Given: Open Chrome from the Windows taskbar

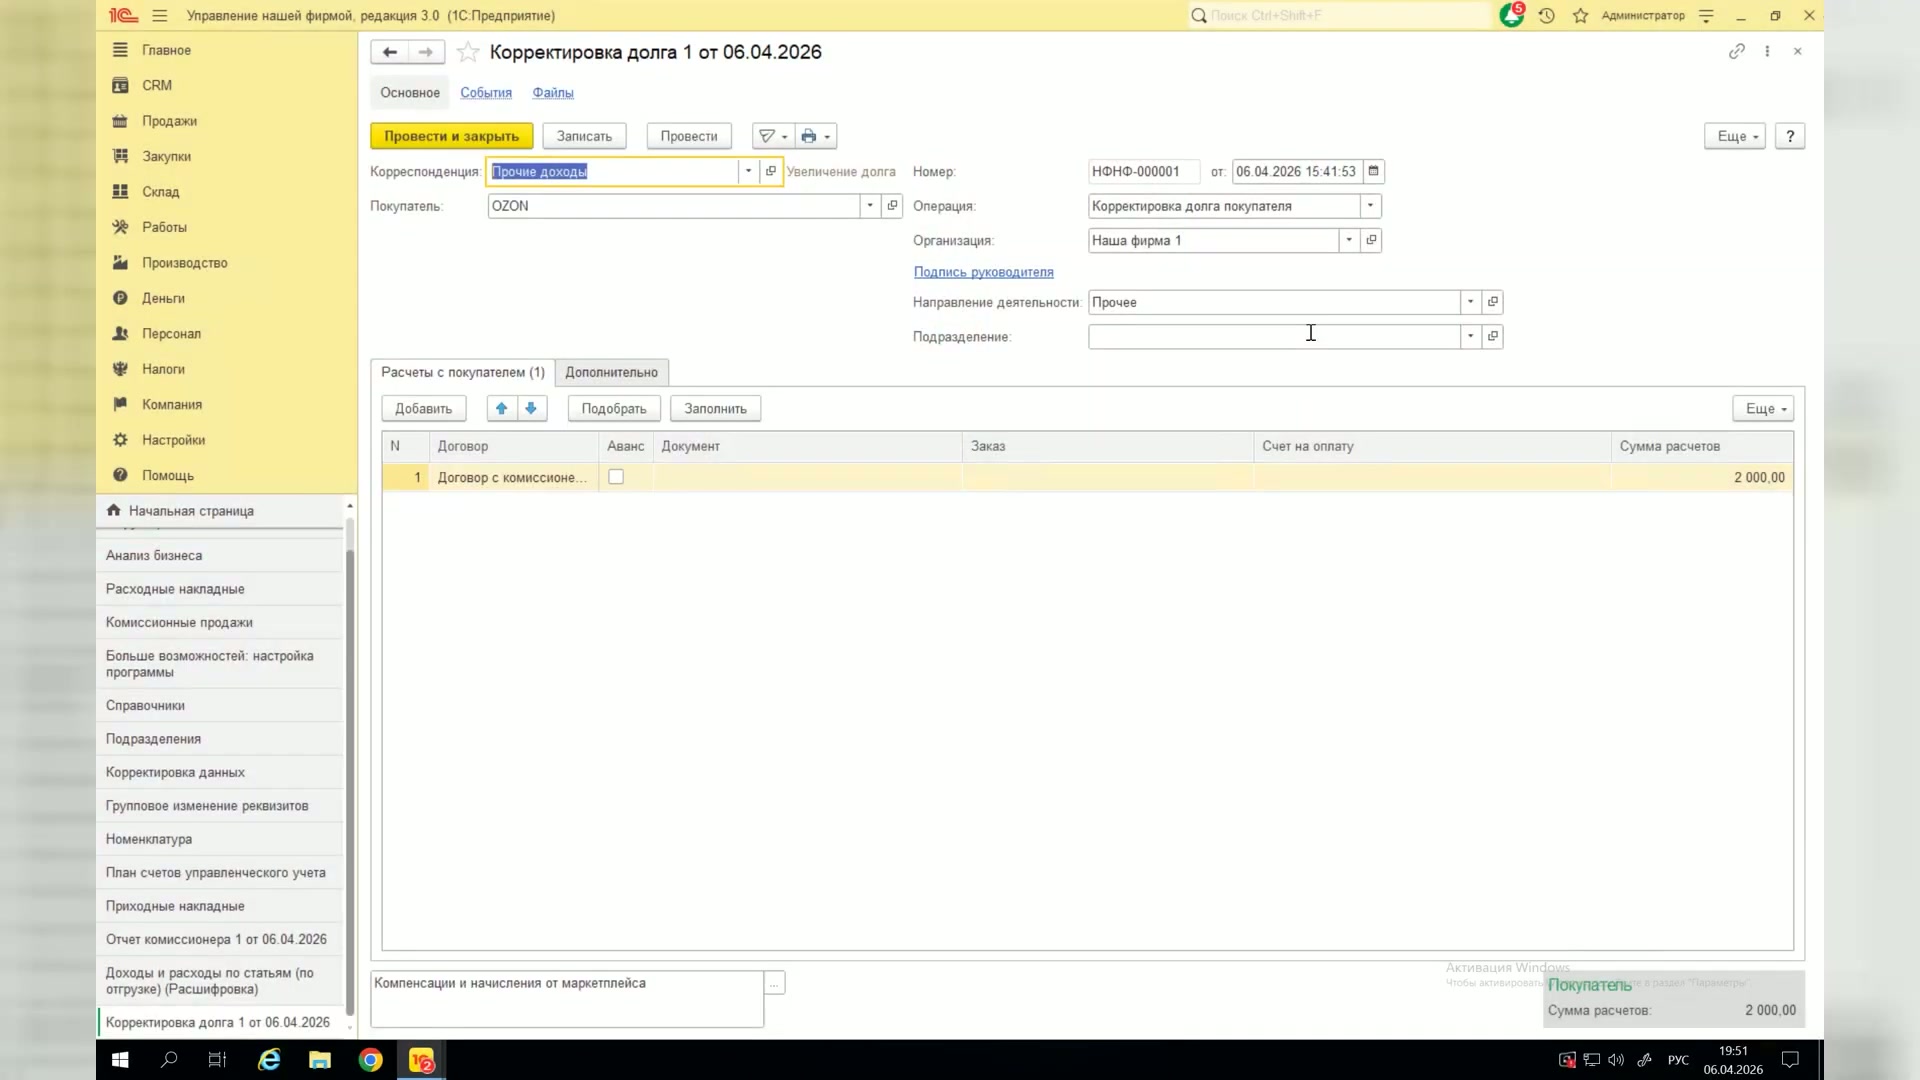Looking at the screenshot, I should point(370,1060).
